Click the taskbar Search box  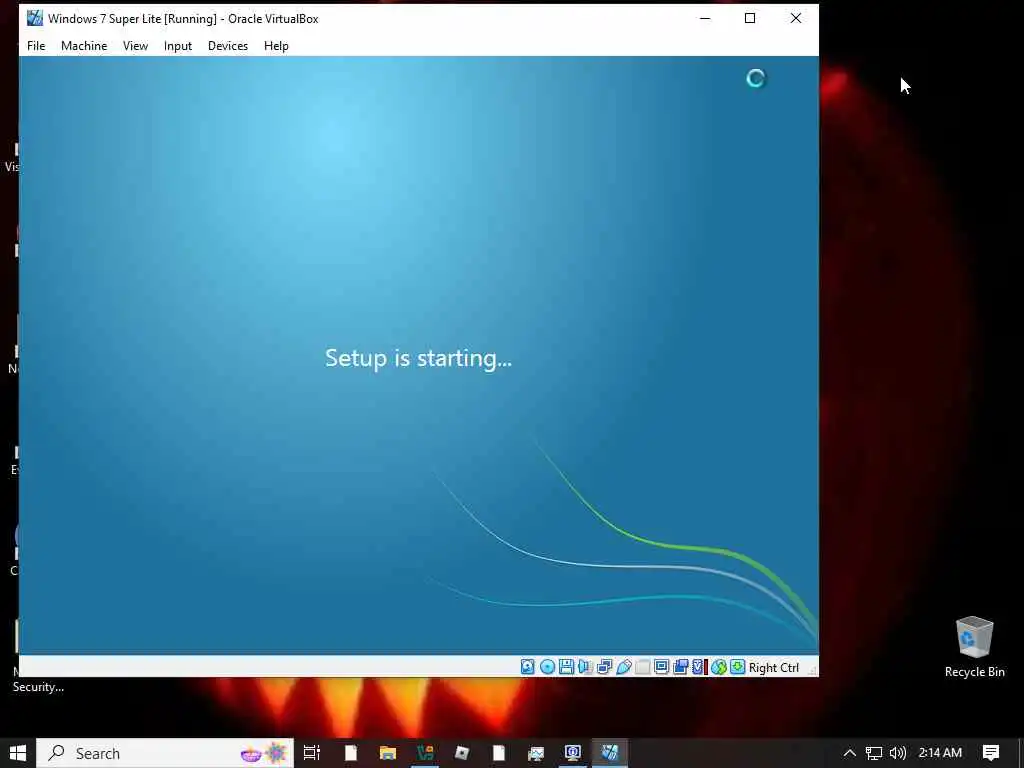165,753
